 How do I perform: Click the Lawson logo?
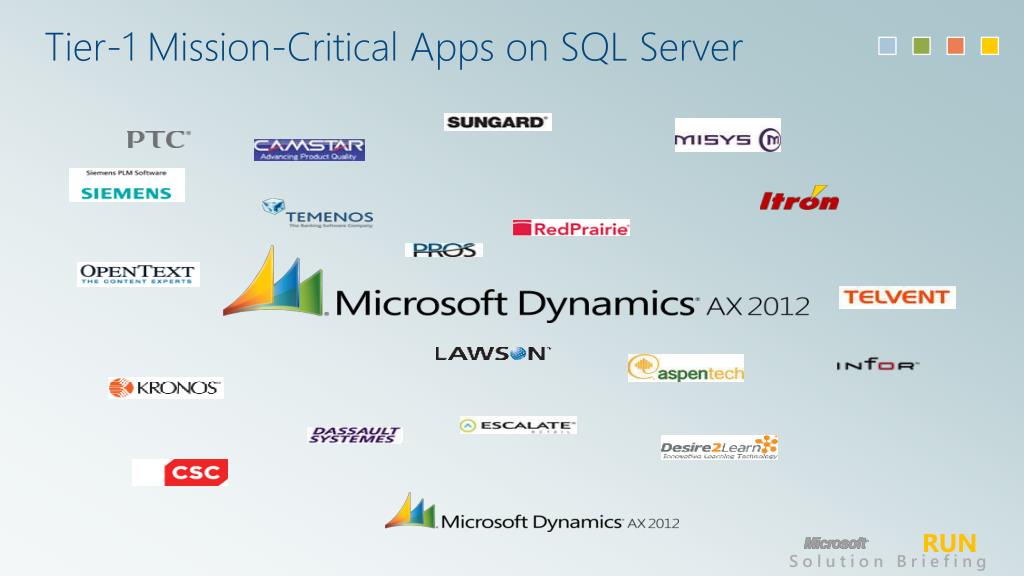tap(493, 353)
